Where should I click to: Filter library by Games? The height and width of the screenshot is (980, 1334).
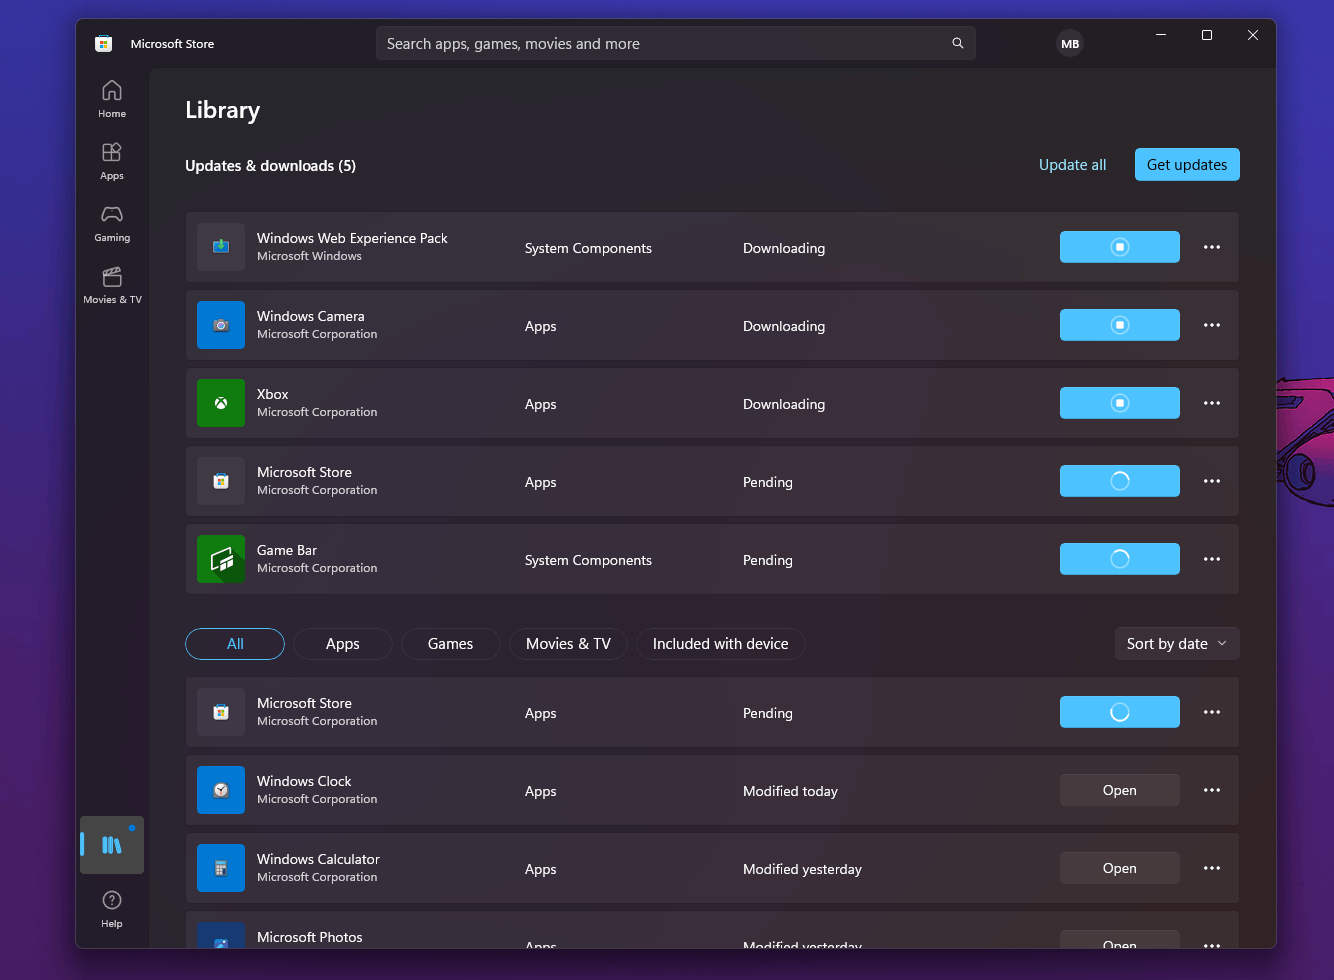tap(451, 644)
